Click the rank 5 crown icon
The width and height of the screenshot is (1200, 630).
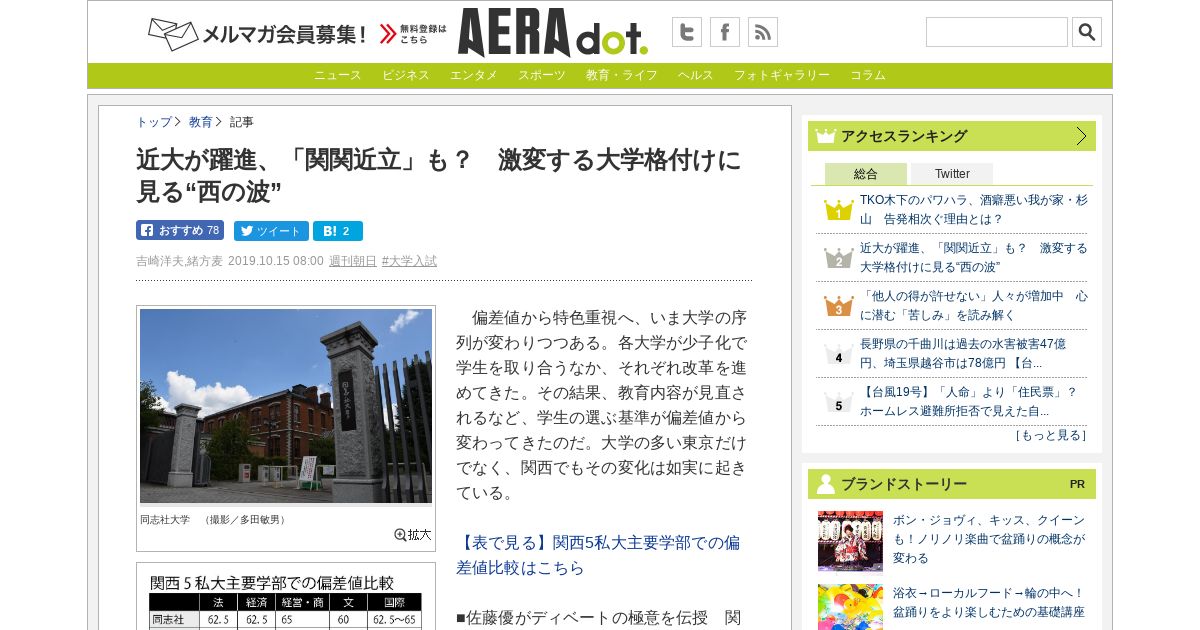838,402
